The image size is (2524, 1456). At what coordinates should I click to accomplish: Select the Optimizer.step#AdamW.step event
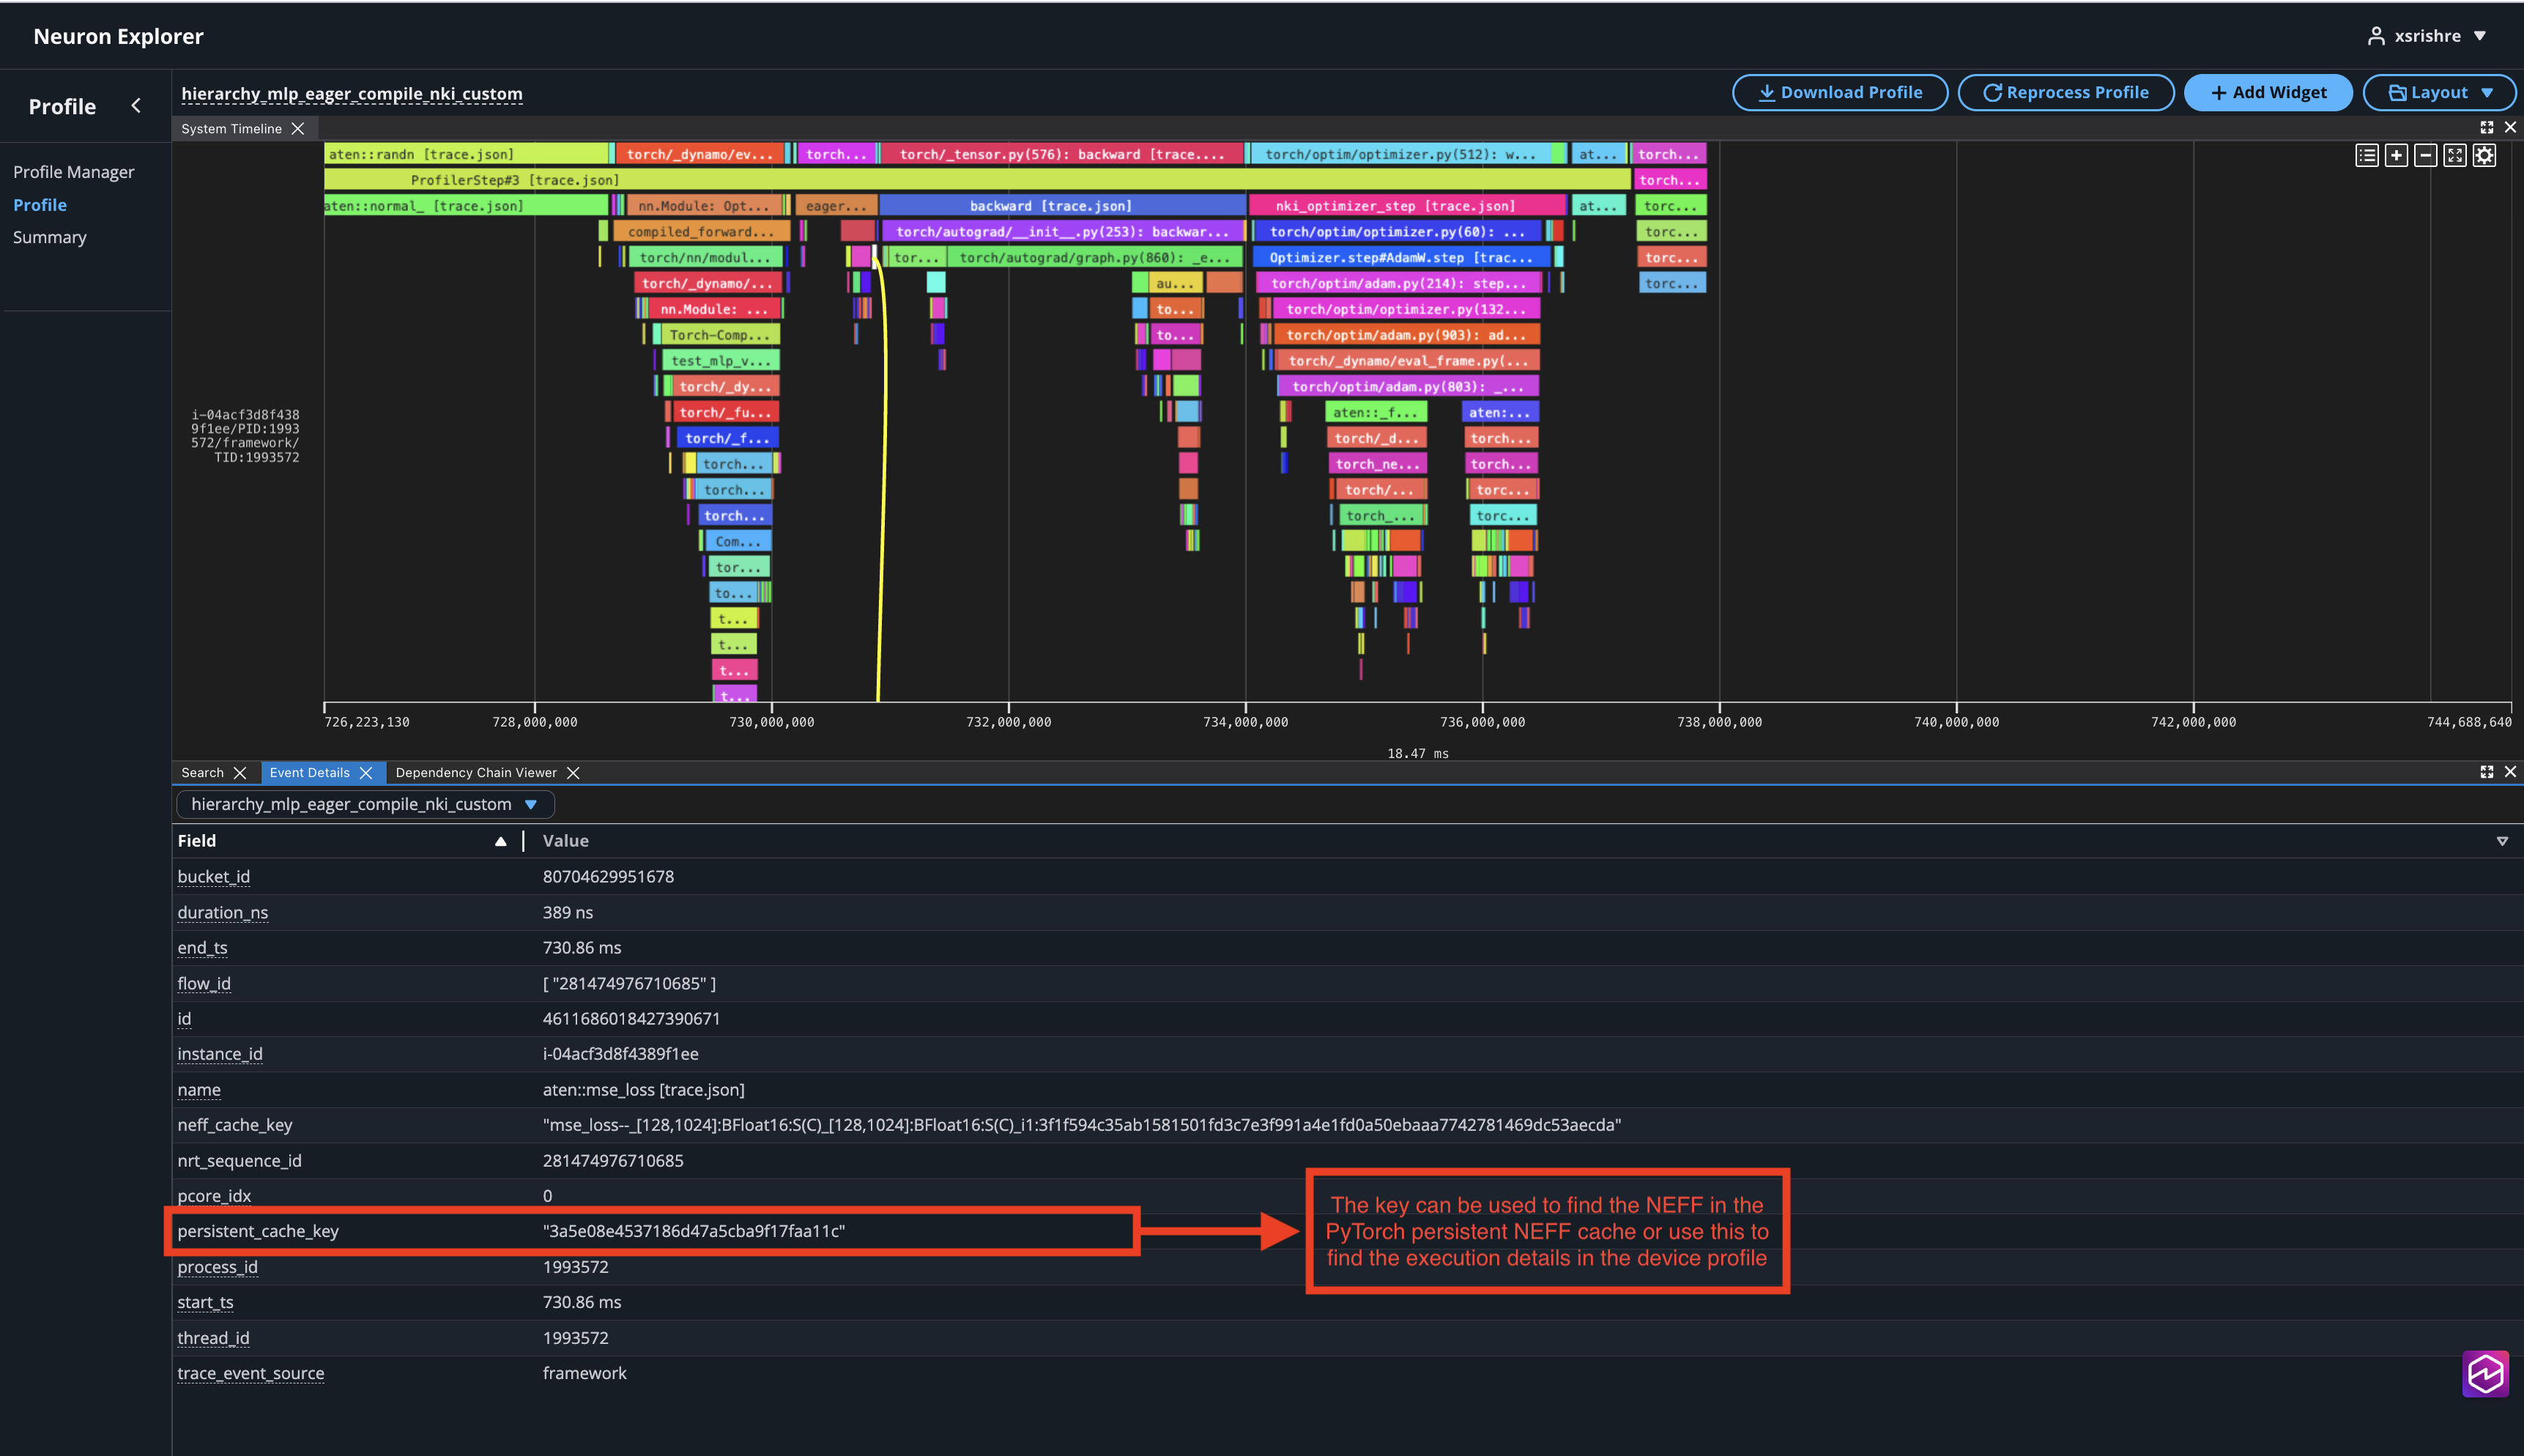(x=1401, y=258)
